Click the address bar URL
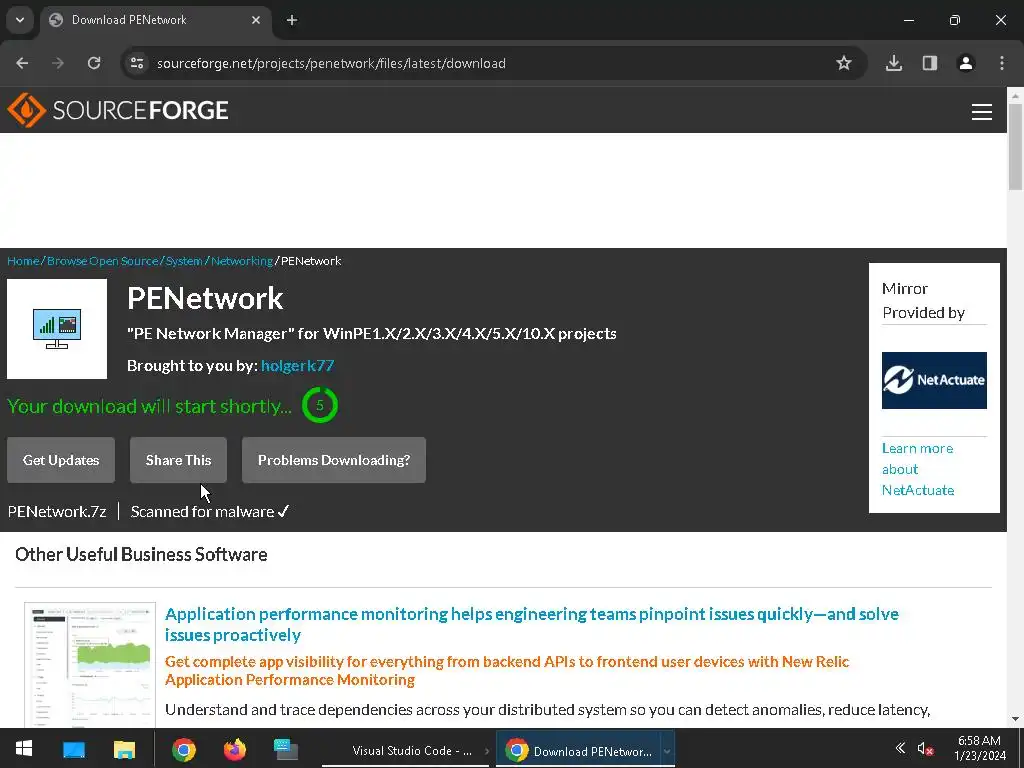 tap(331, 63)
